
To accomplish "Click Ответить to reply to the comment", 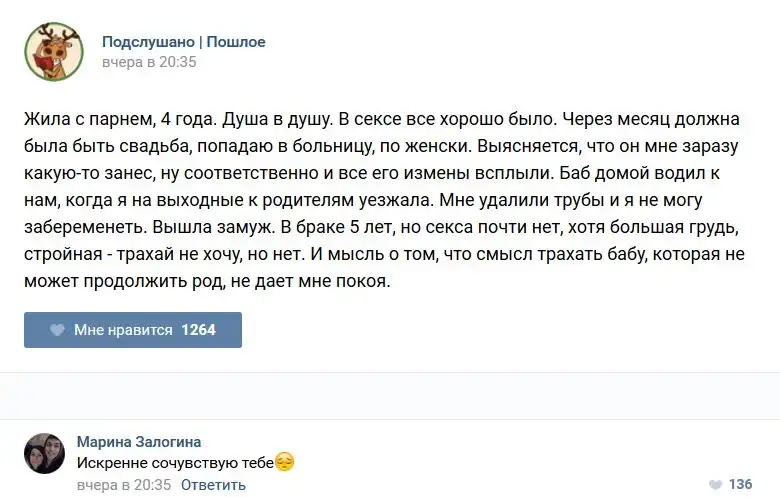I will [213, 485].
